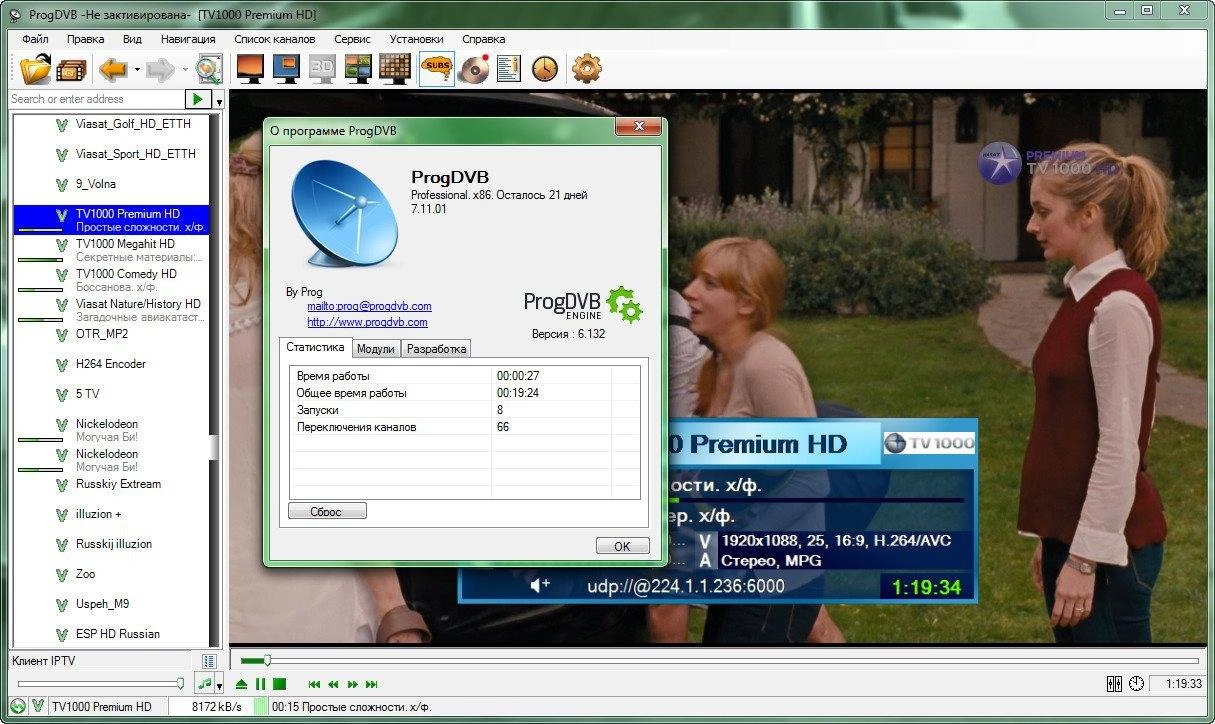Go back with the orange left arrow

point(113,69)
